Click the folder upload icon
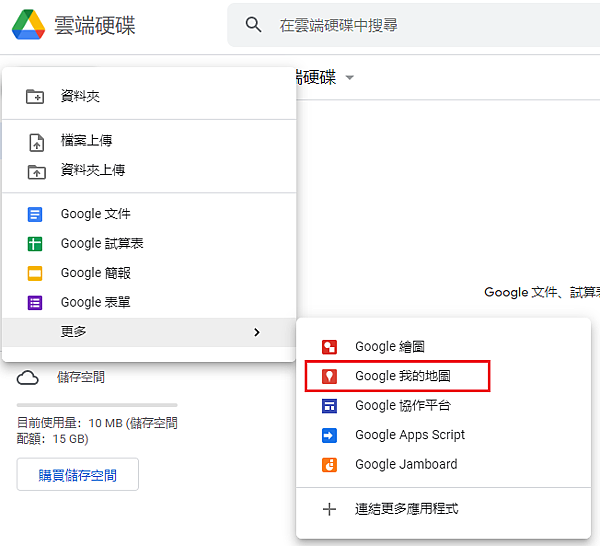Viewport: 600px width, 546px height. coord(37,172)
